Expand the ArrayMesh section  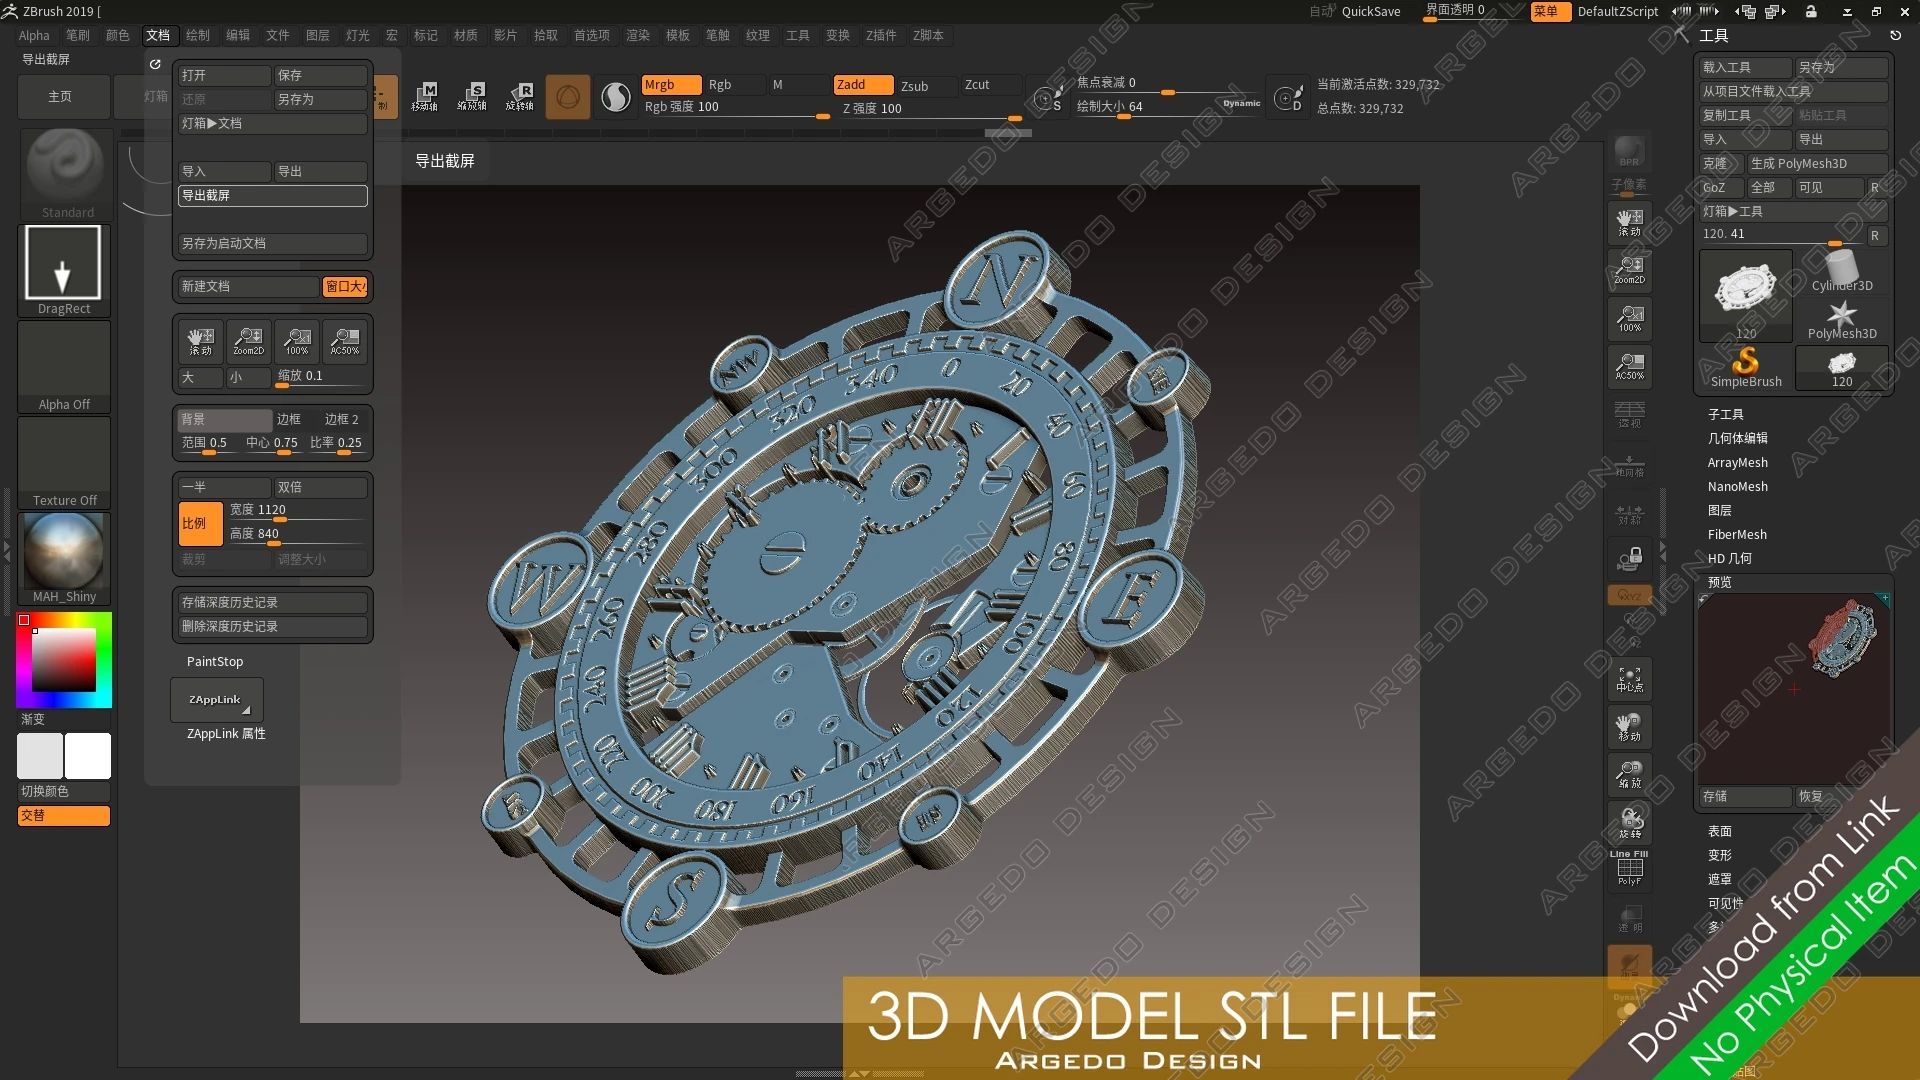click(1738, 462)
